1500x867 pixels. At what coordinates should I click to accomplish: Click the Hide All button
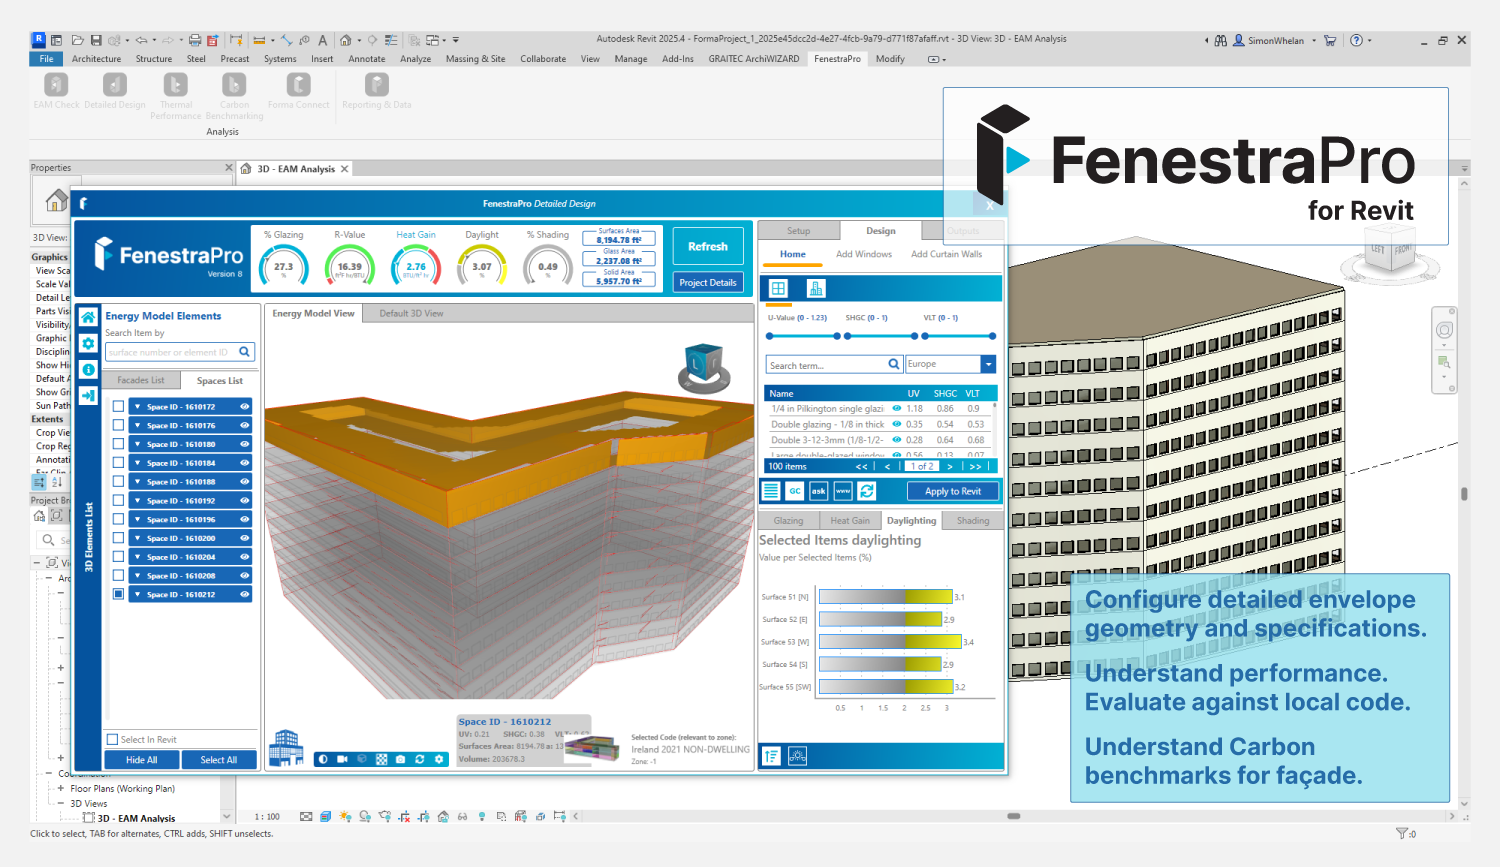pos(141,760)
